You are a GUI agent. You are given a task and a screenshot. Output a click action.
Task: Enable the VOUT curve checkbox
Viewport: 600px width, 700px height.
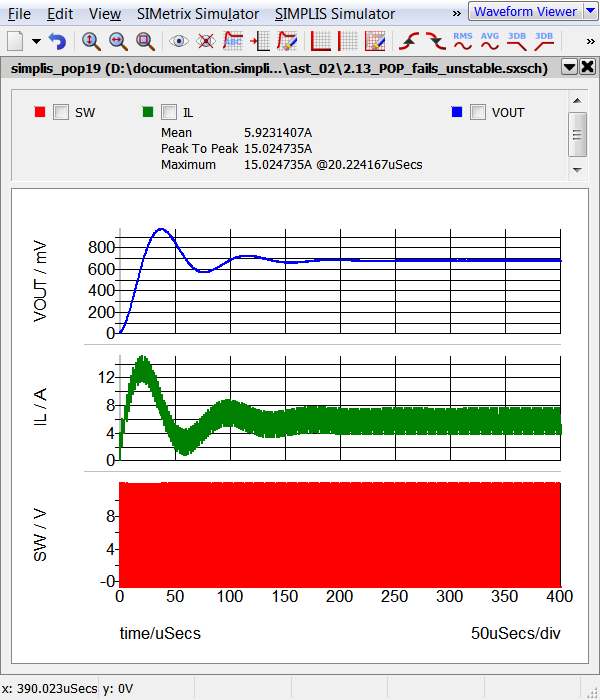(x=478, y=112)
